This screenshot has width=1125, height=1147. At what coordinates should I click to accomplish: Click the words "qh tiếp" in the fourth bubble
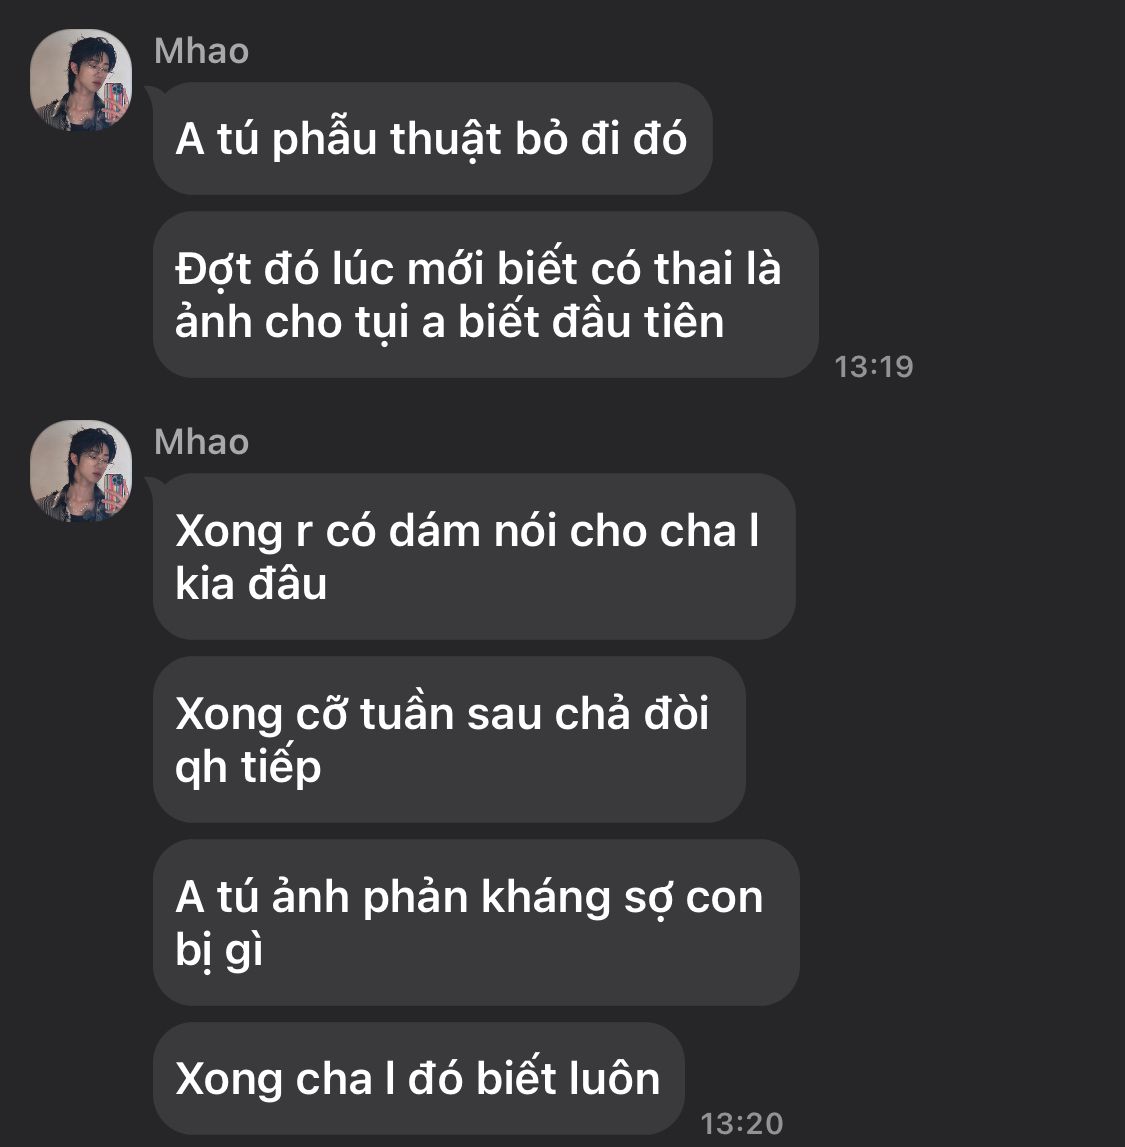(x=248, y=768)
